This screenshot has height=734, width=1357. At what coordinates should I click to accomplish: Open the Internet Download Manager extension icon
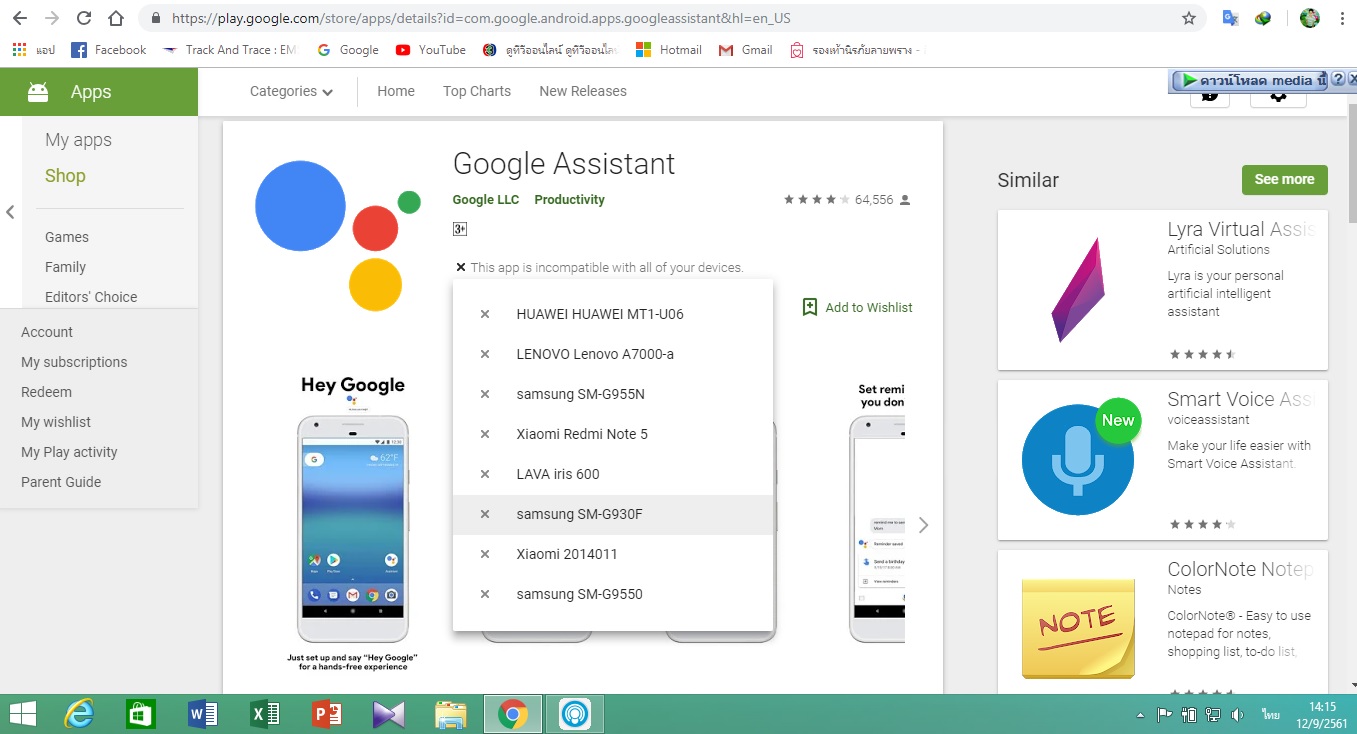coord(1263,18)
